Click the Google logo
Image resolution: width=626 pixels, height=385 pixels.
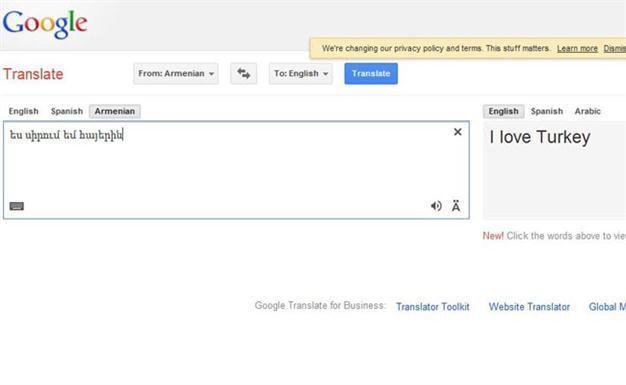45,24
